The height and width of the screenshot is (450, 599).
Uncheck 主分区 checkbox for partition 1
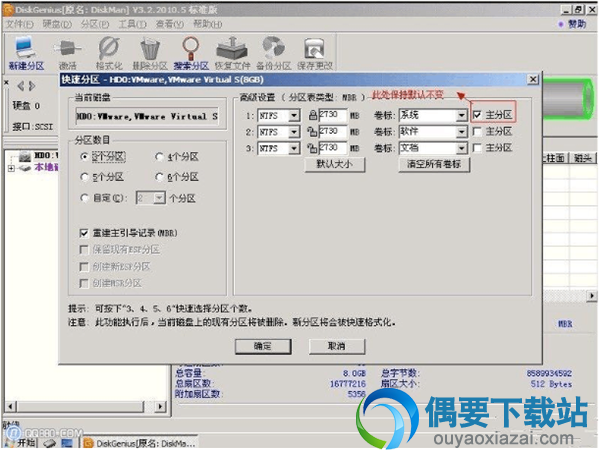pos(477,115)
